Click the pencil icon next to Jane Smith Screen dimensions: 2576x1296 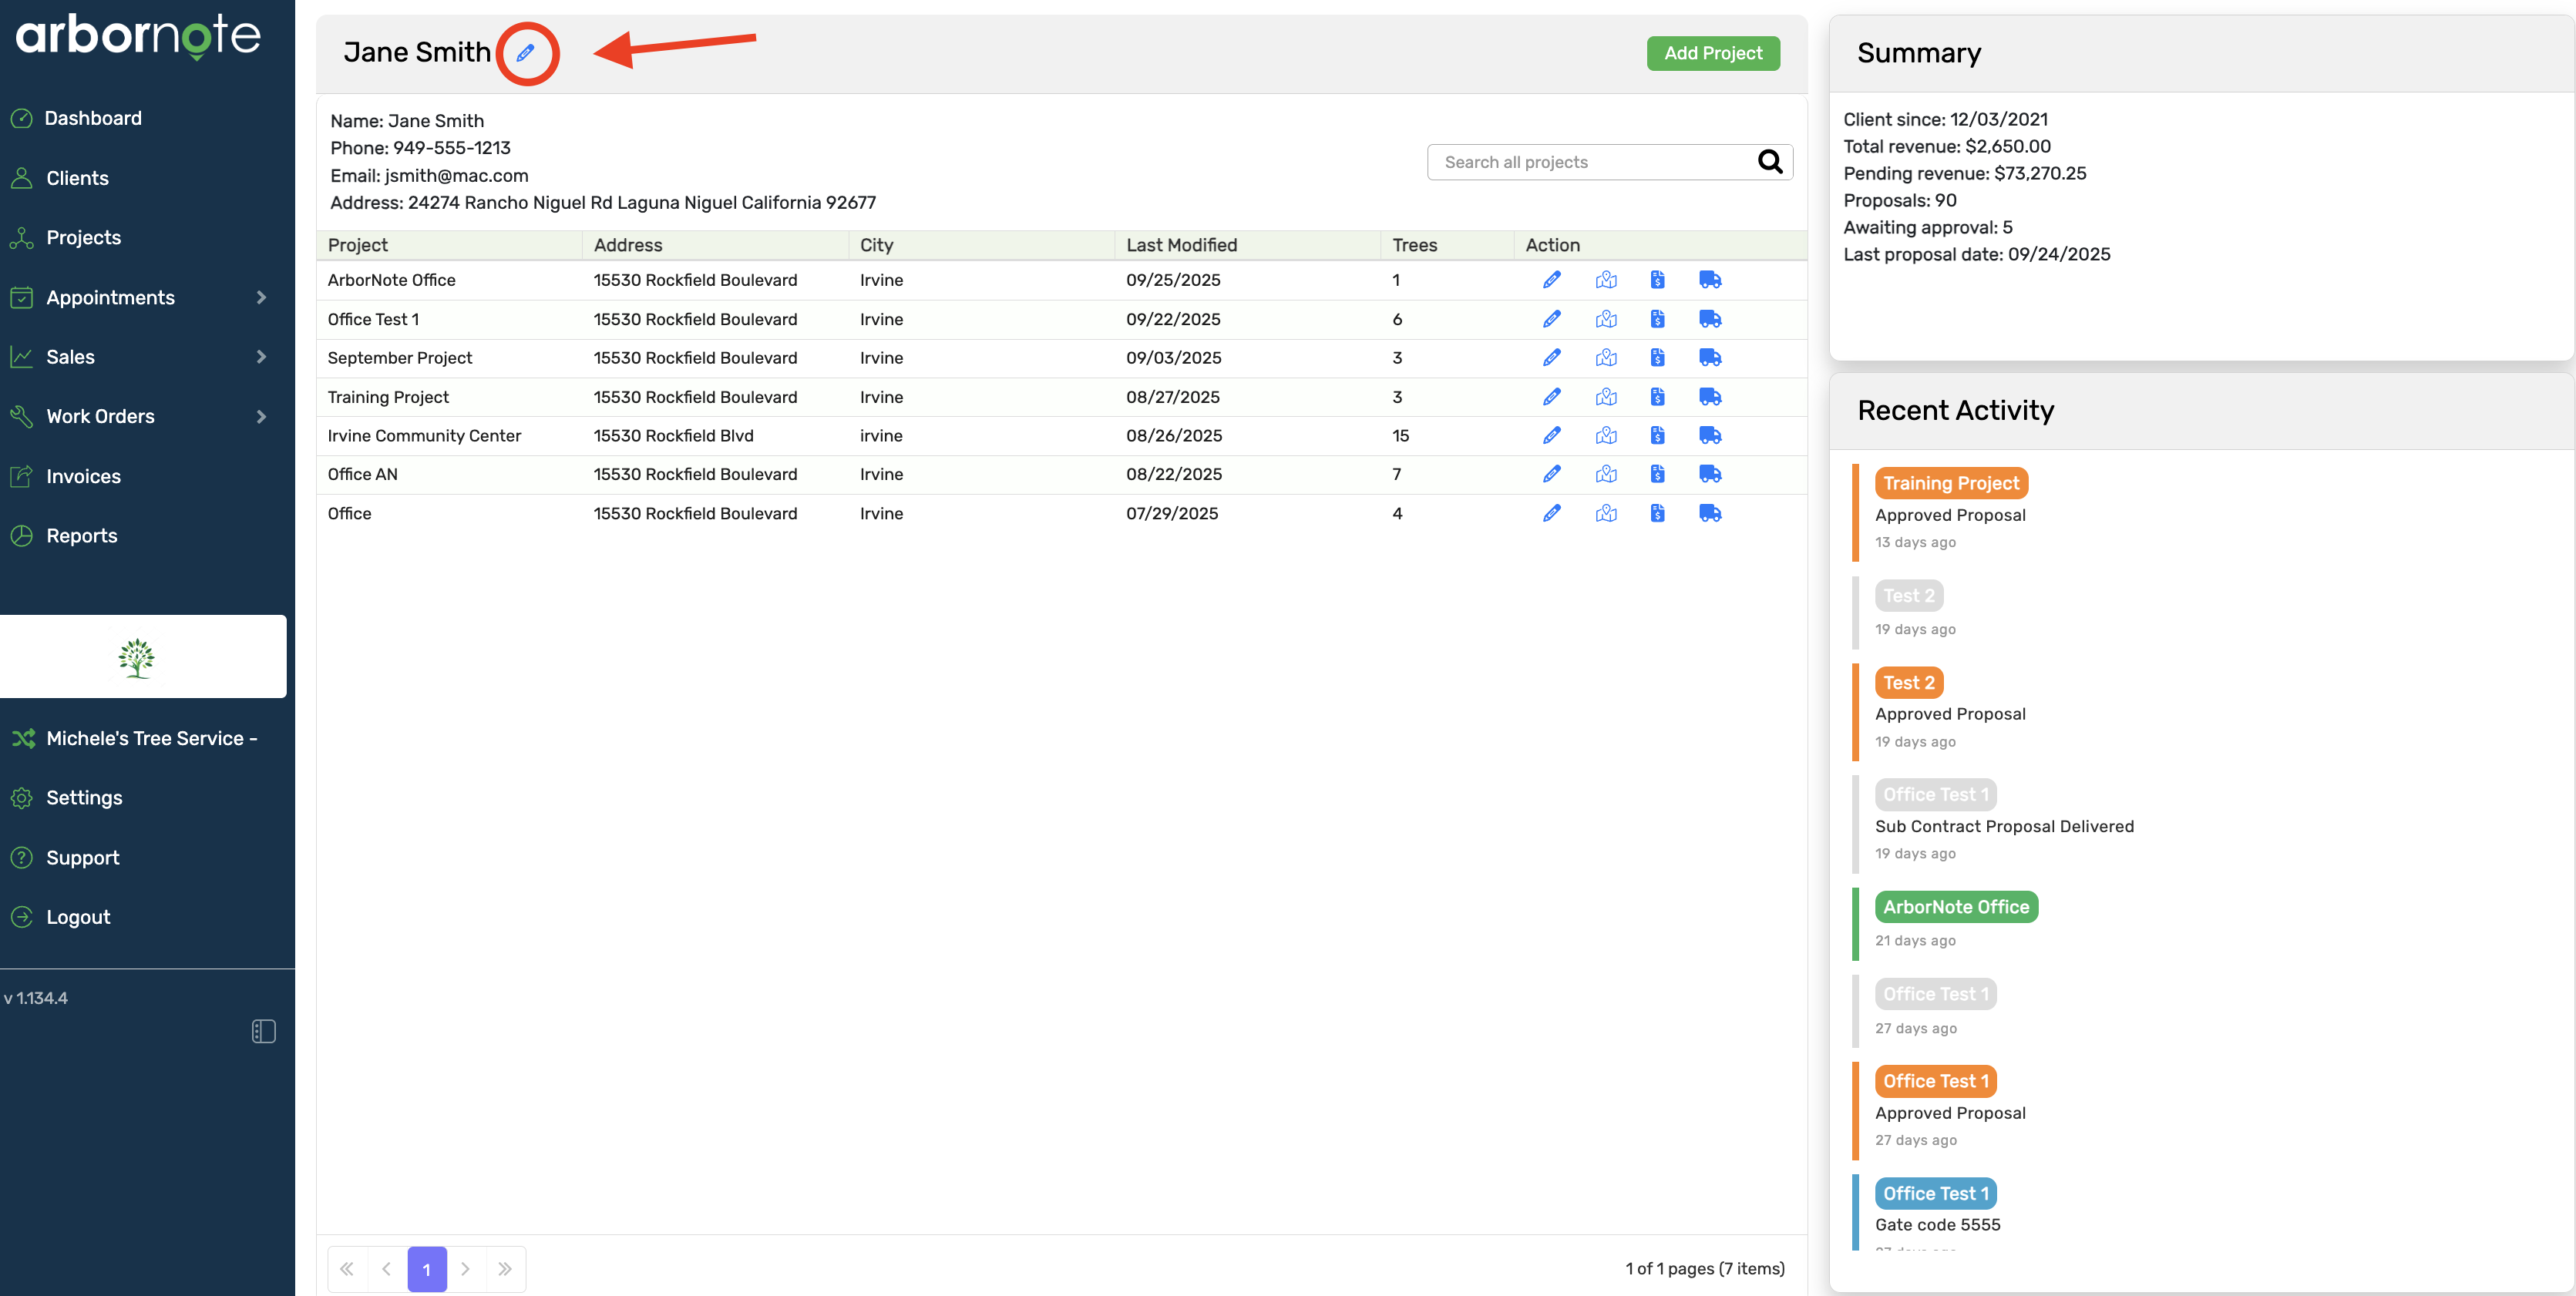[x=525, y=53]
